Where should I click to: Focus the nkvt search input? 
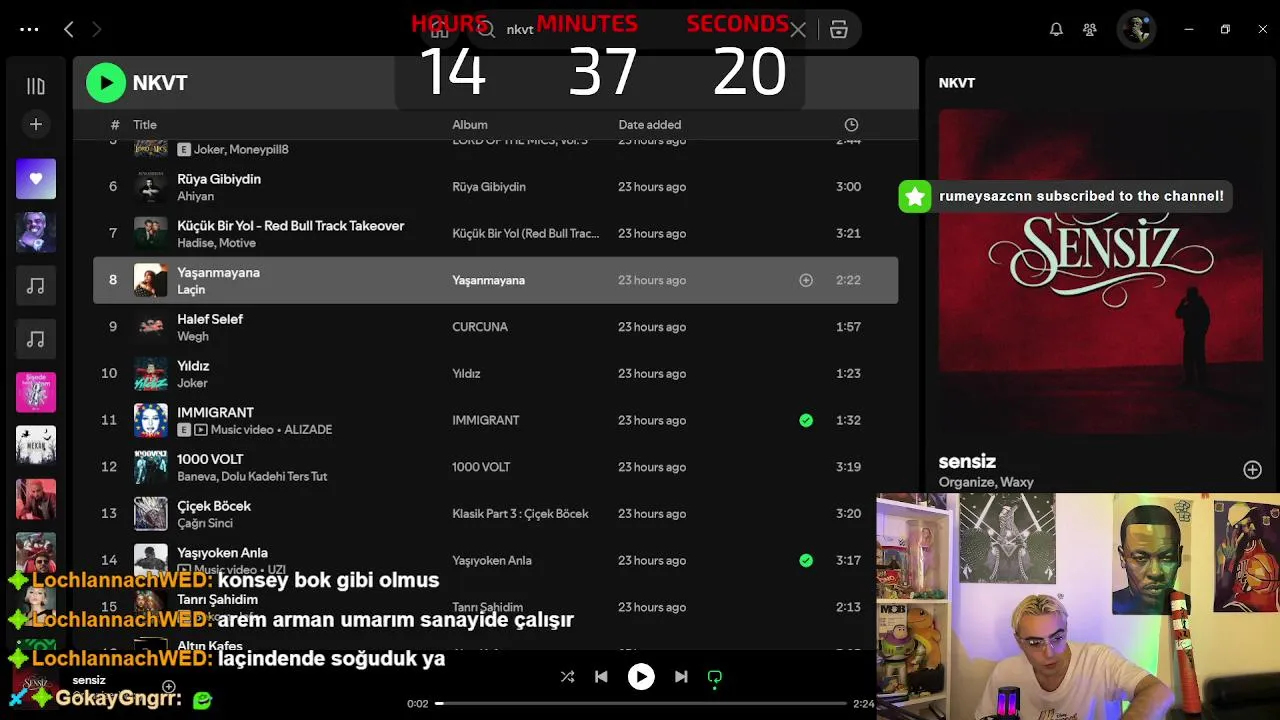[640, 30]
